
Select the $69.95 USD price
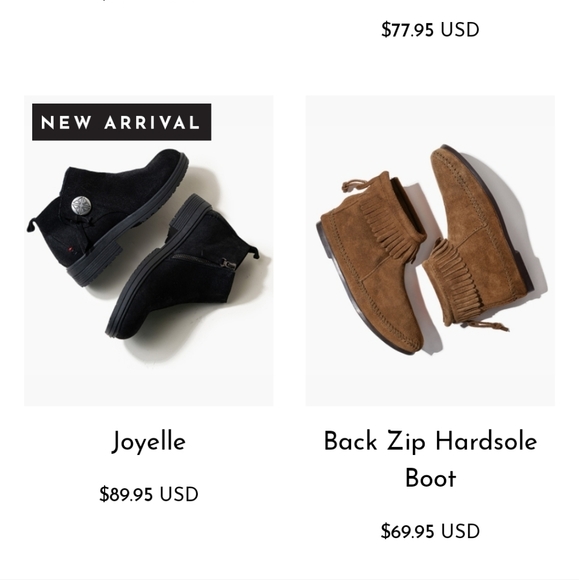(x=430, y=531)
